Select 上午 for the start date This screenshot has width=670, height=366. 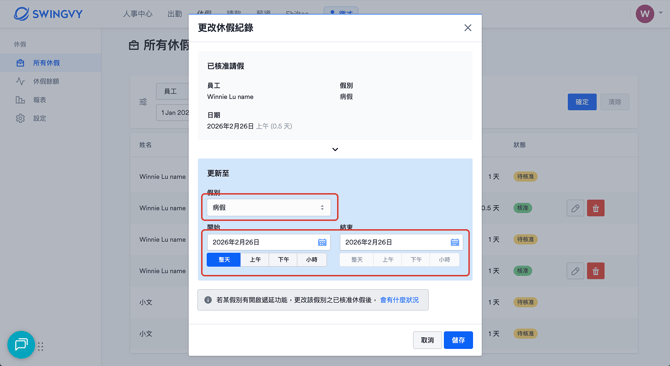click(255, 260)
